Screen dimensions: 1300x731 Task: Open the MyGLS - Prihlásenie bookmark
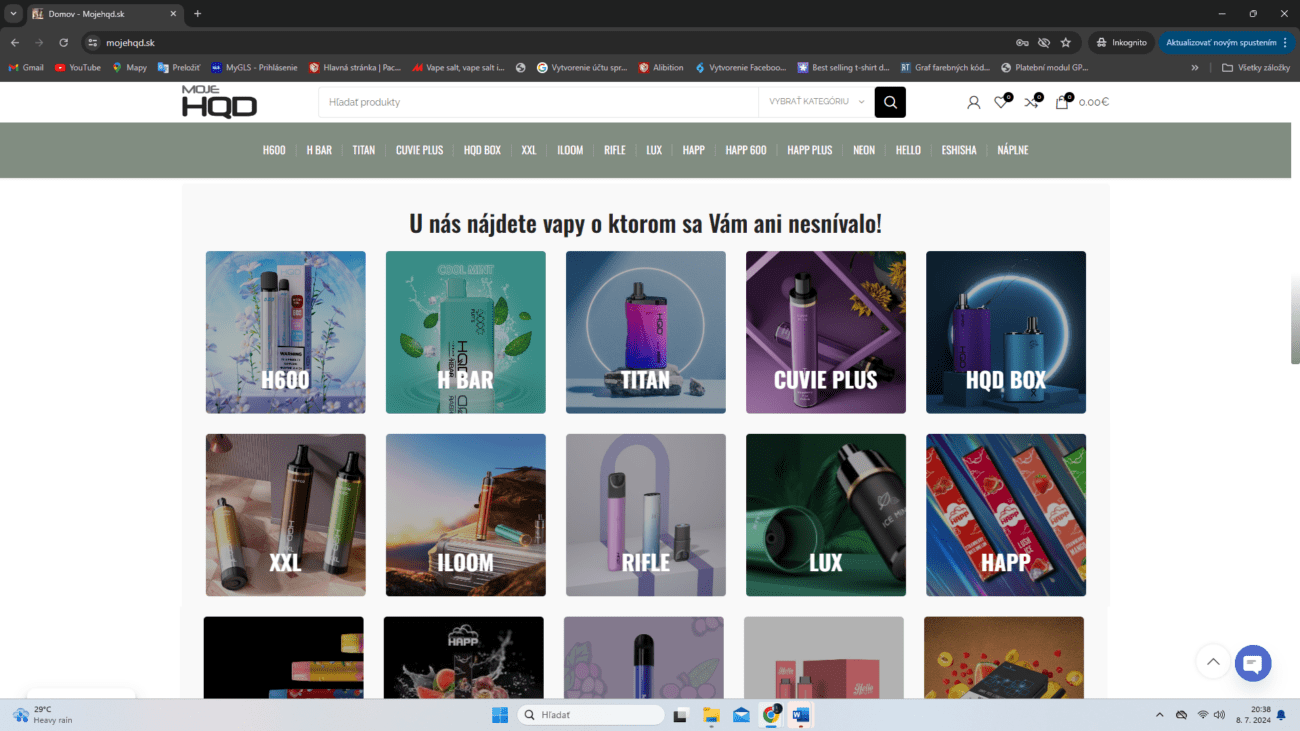pyautogui.click(x=254, y=68)
